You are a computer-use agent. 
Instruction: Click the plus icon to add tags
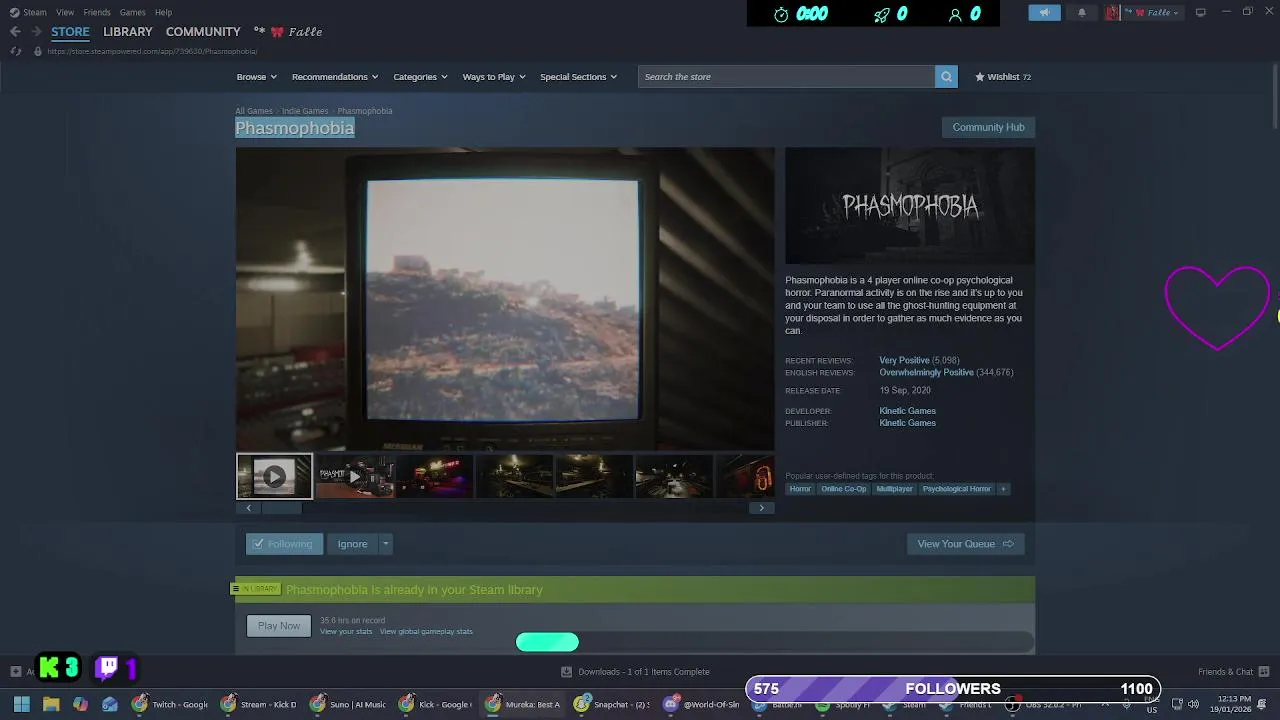pos(1003,489)
